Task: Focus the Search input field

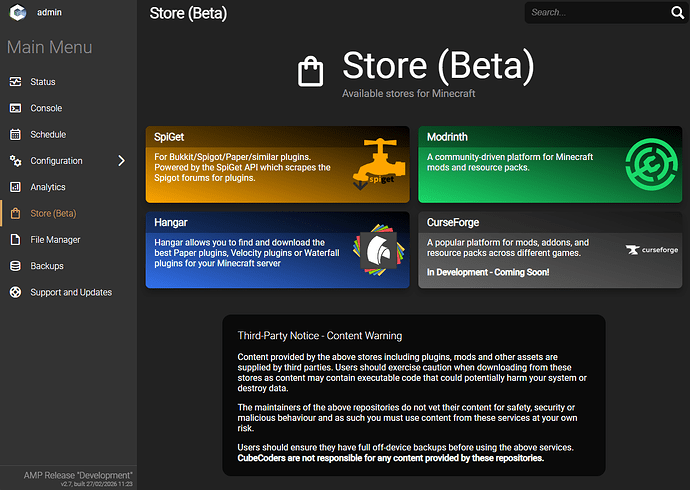Action: point(596,12)
